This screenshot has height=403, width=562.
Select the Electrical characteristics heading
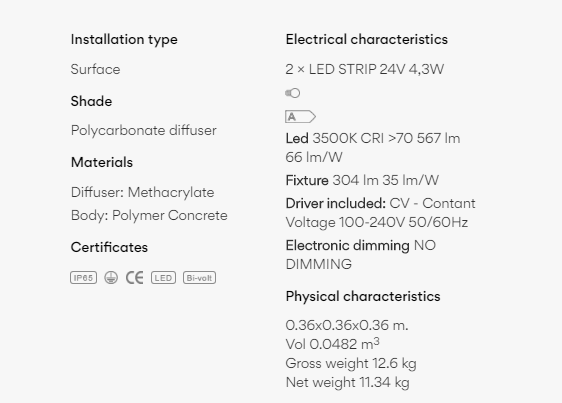coord(367,39)
